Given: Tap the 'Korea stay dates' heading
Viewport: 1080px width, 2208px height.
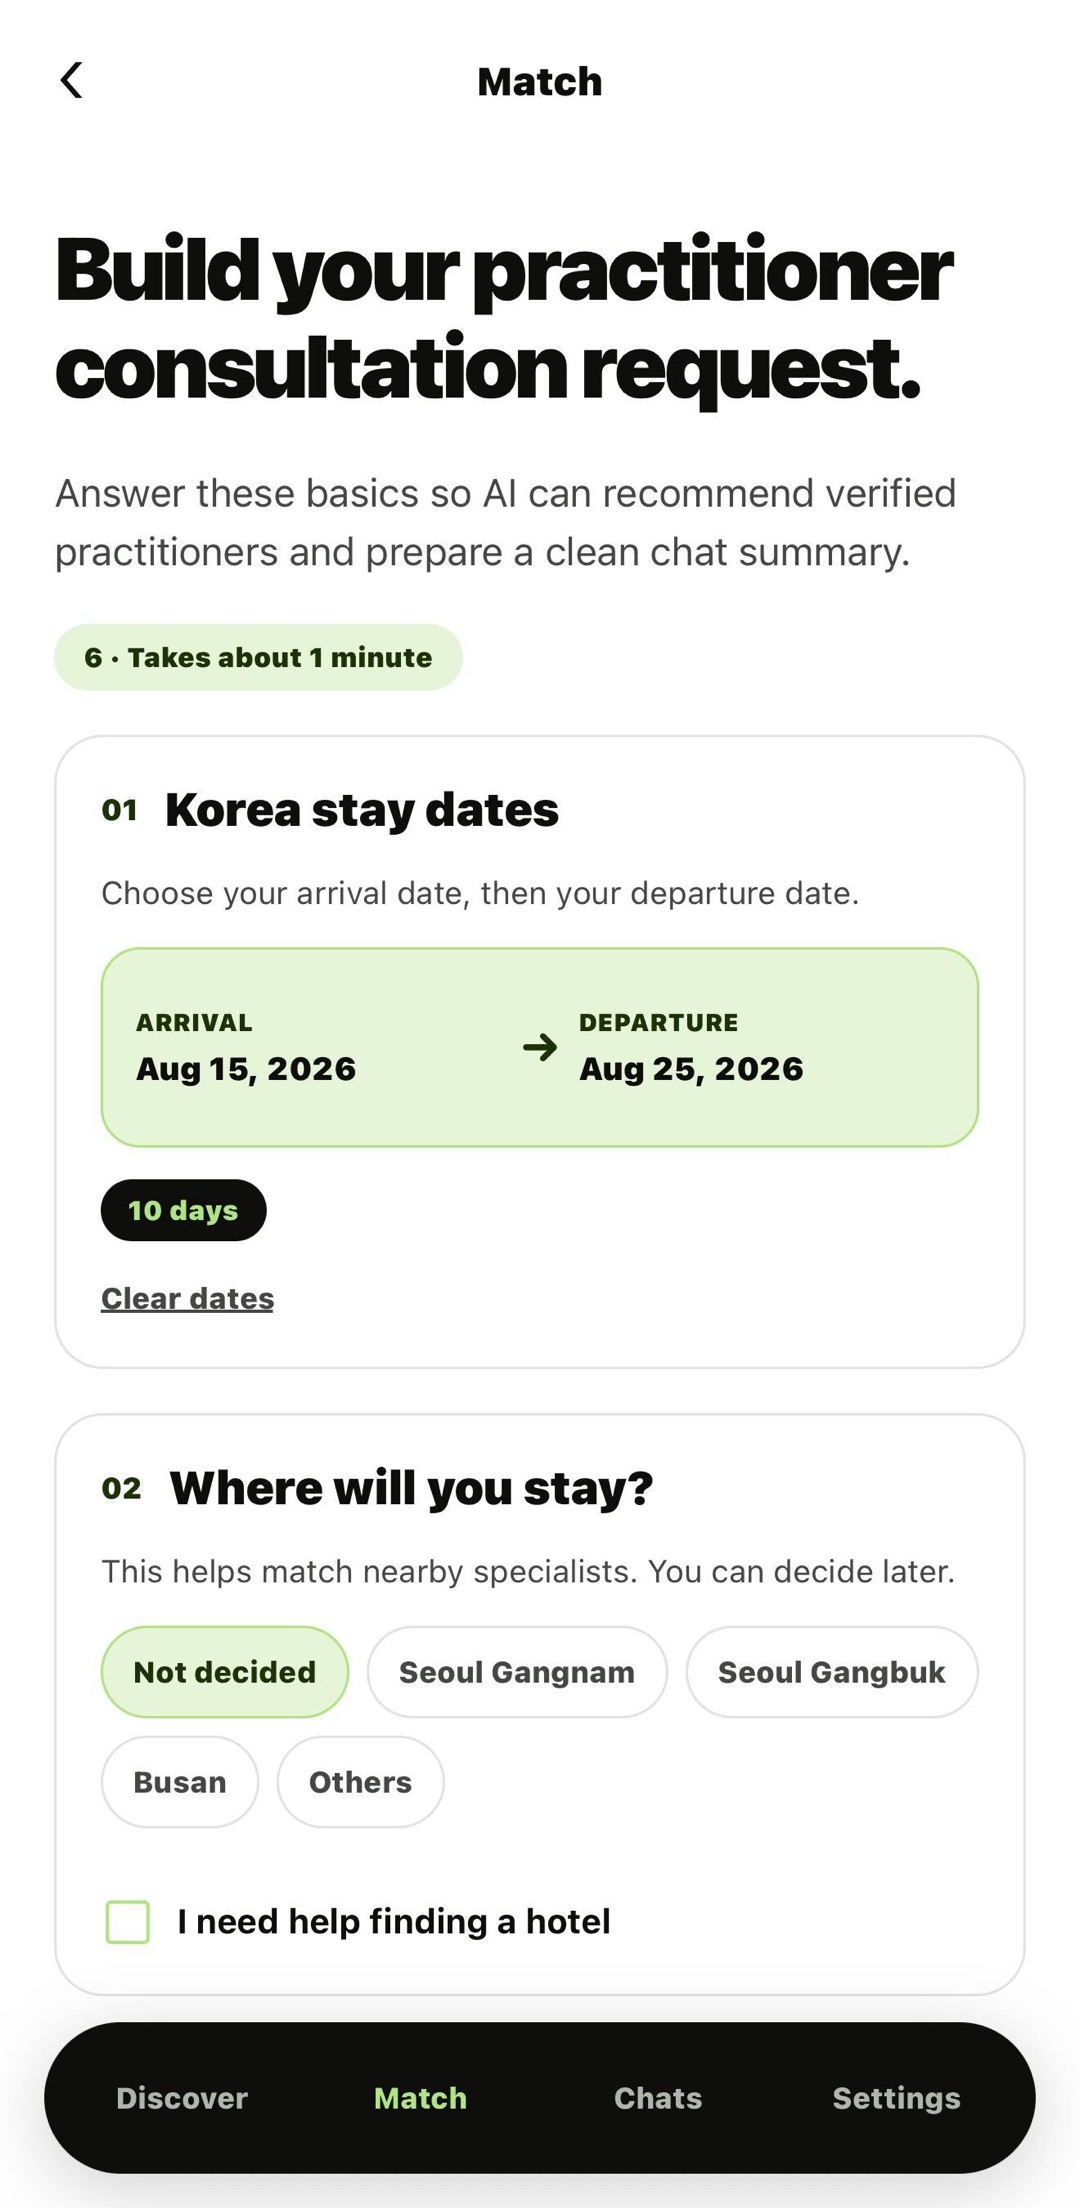Looking at the screenshot, I should pyautogui.click(x=362, y=810).
